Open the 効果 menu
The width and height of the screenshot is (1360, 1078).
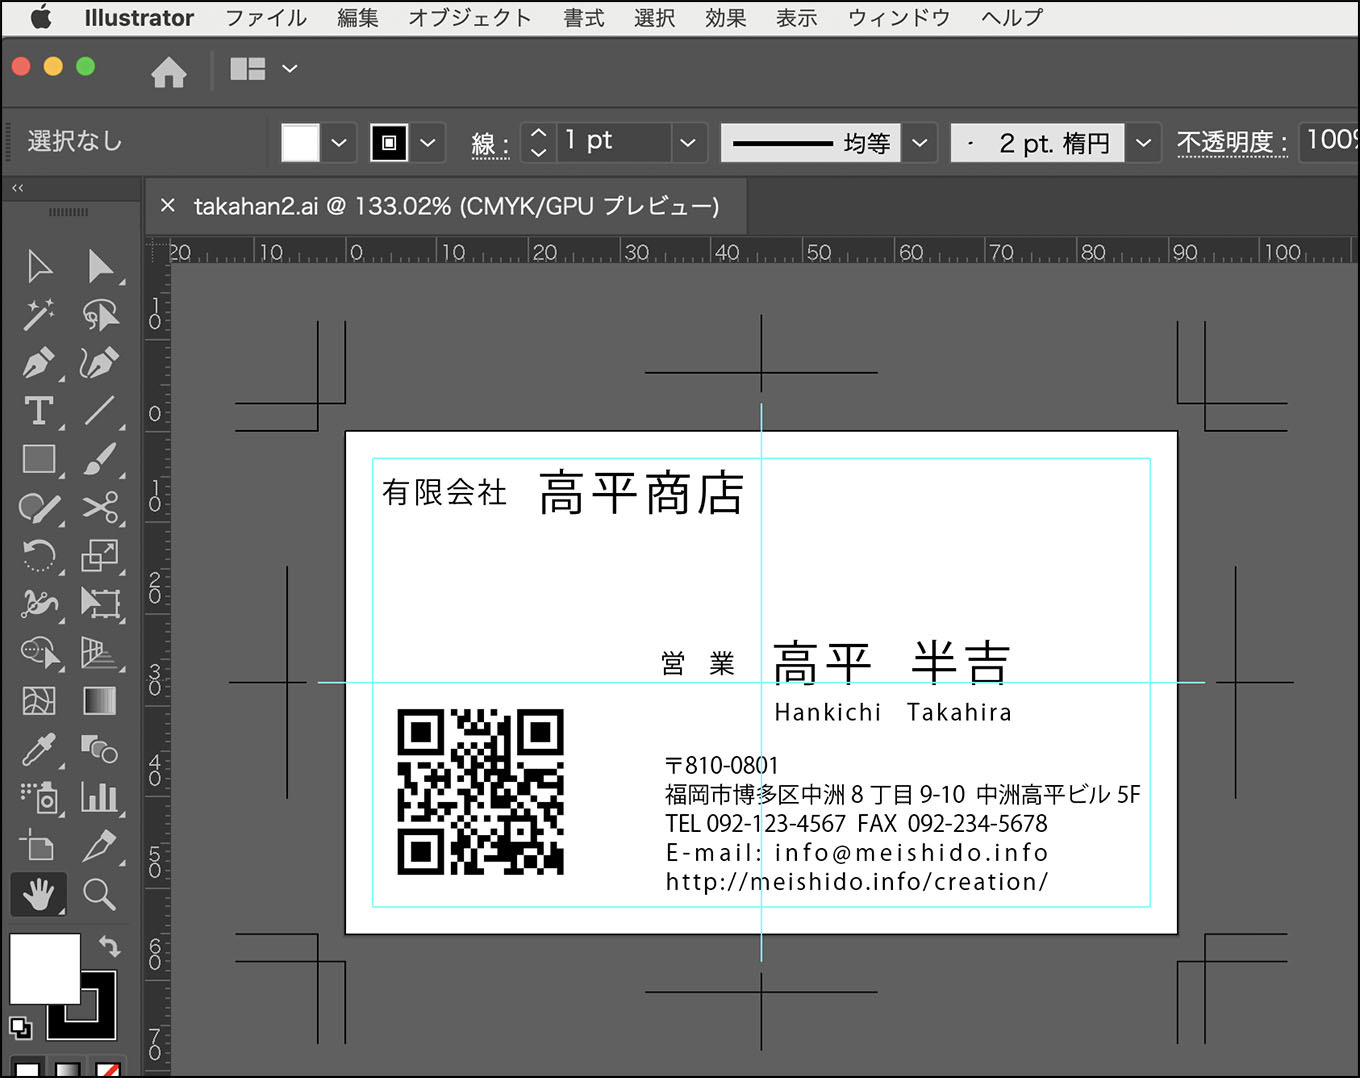click(x=726, y=18)
